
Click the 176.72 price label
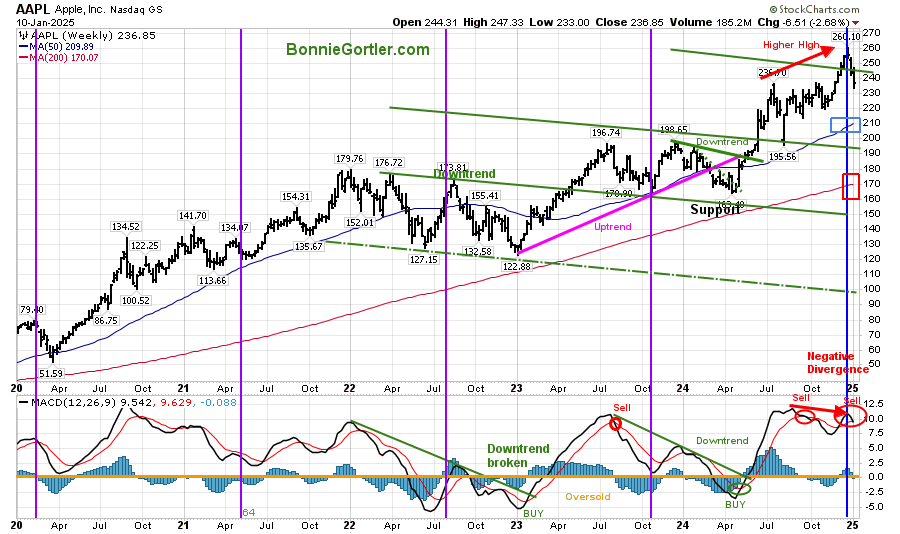(389, 163)
